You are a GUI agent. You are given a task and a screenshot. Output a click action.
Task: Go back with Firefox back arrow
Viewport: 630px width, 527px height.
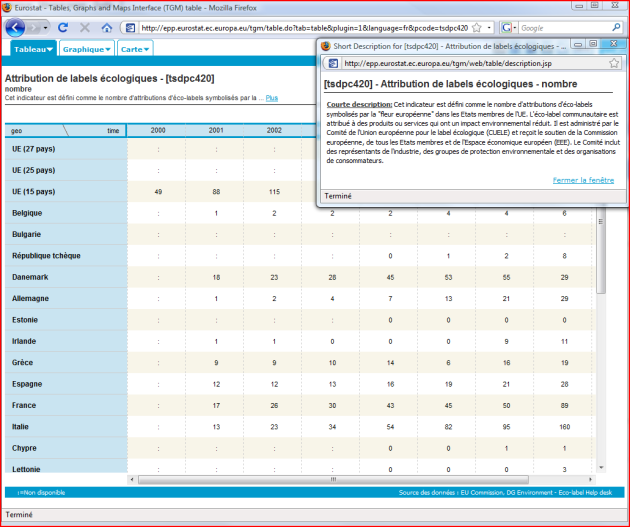pos(15,28)
